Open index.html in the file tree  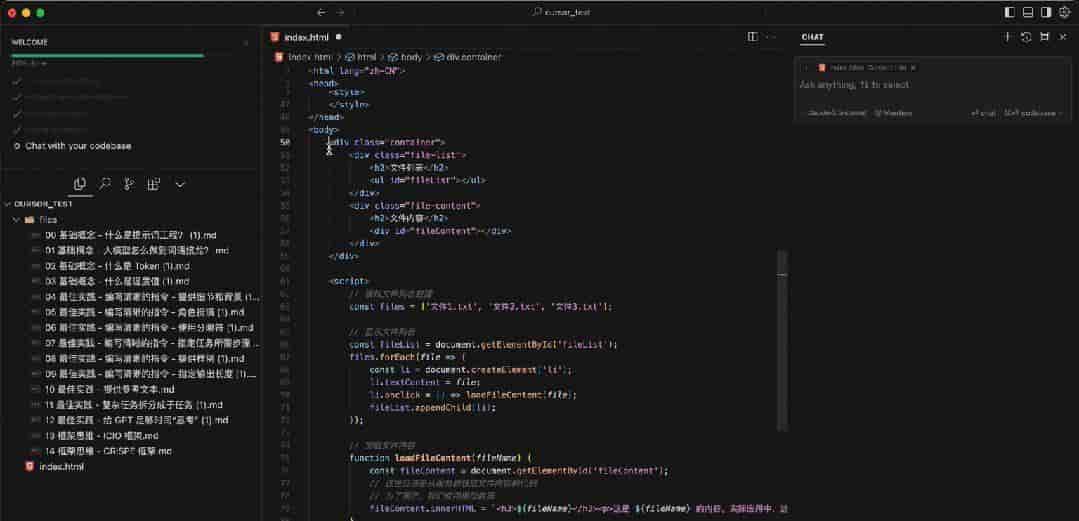point(61,467)
